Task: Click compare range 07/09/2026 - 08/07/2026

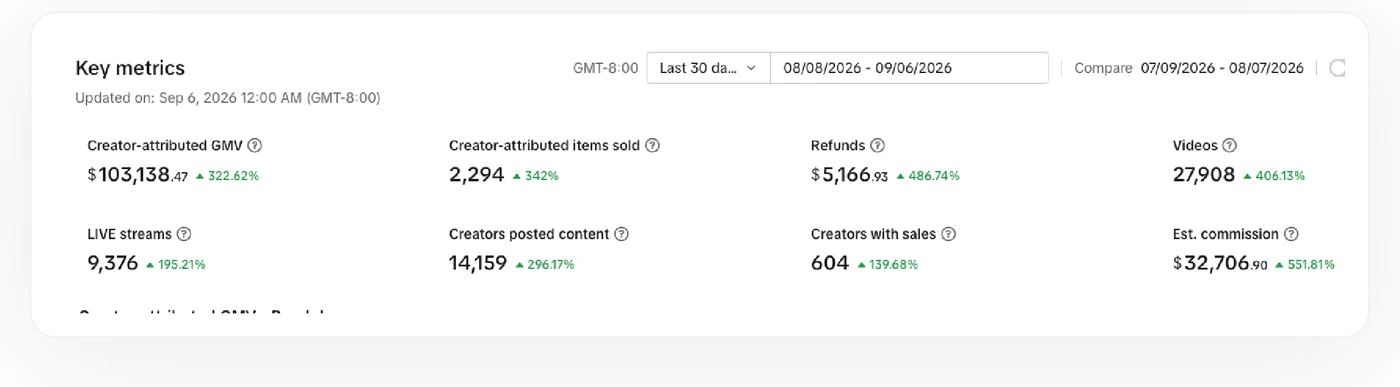Action: point(1222,68)
